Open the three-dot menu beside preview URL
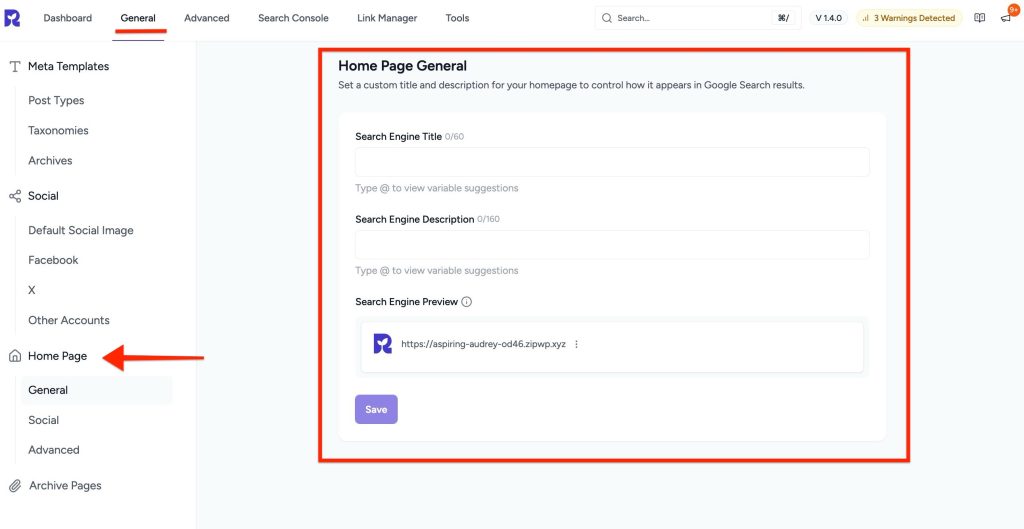1024x529 pixels. click(x=577, y=344)
